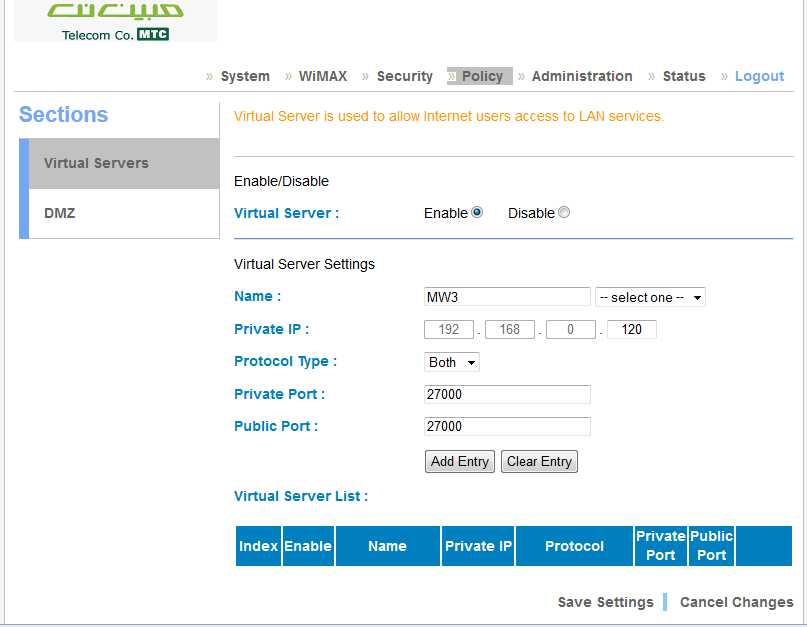This screenshot has height=627, width=807.
Task: Open the 'select one' preset dropdown
Action: (x=650, y=297)
